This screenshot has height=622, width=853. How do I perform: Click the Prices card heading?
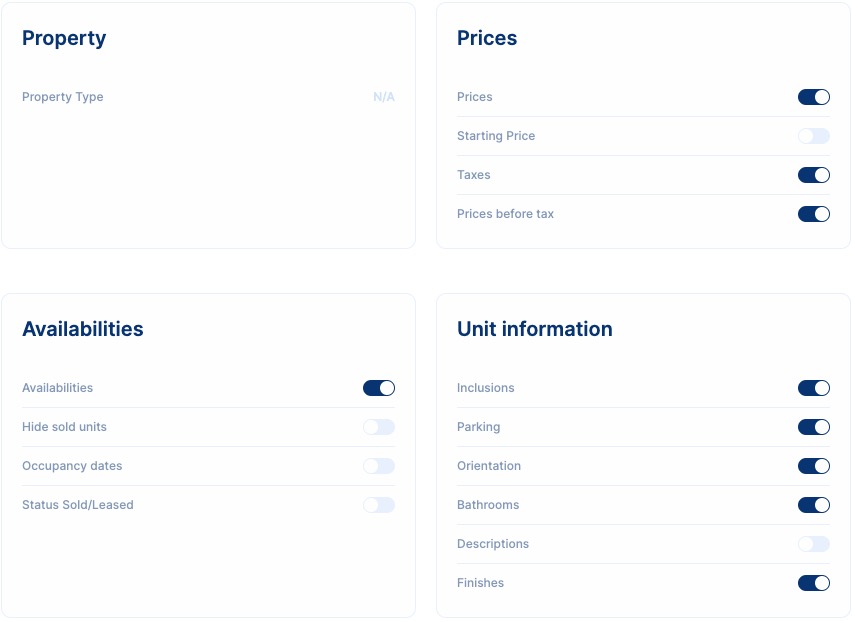(487, 38)
